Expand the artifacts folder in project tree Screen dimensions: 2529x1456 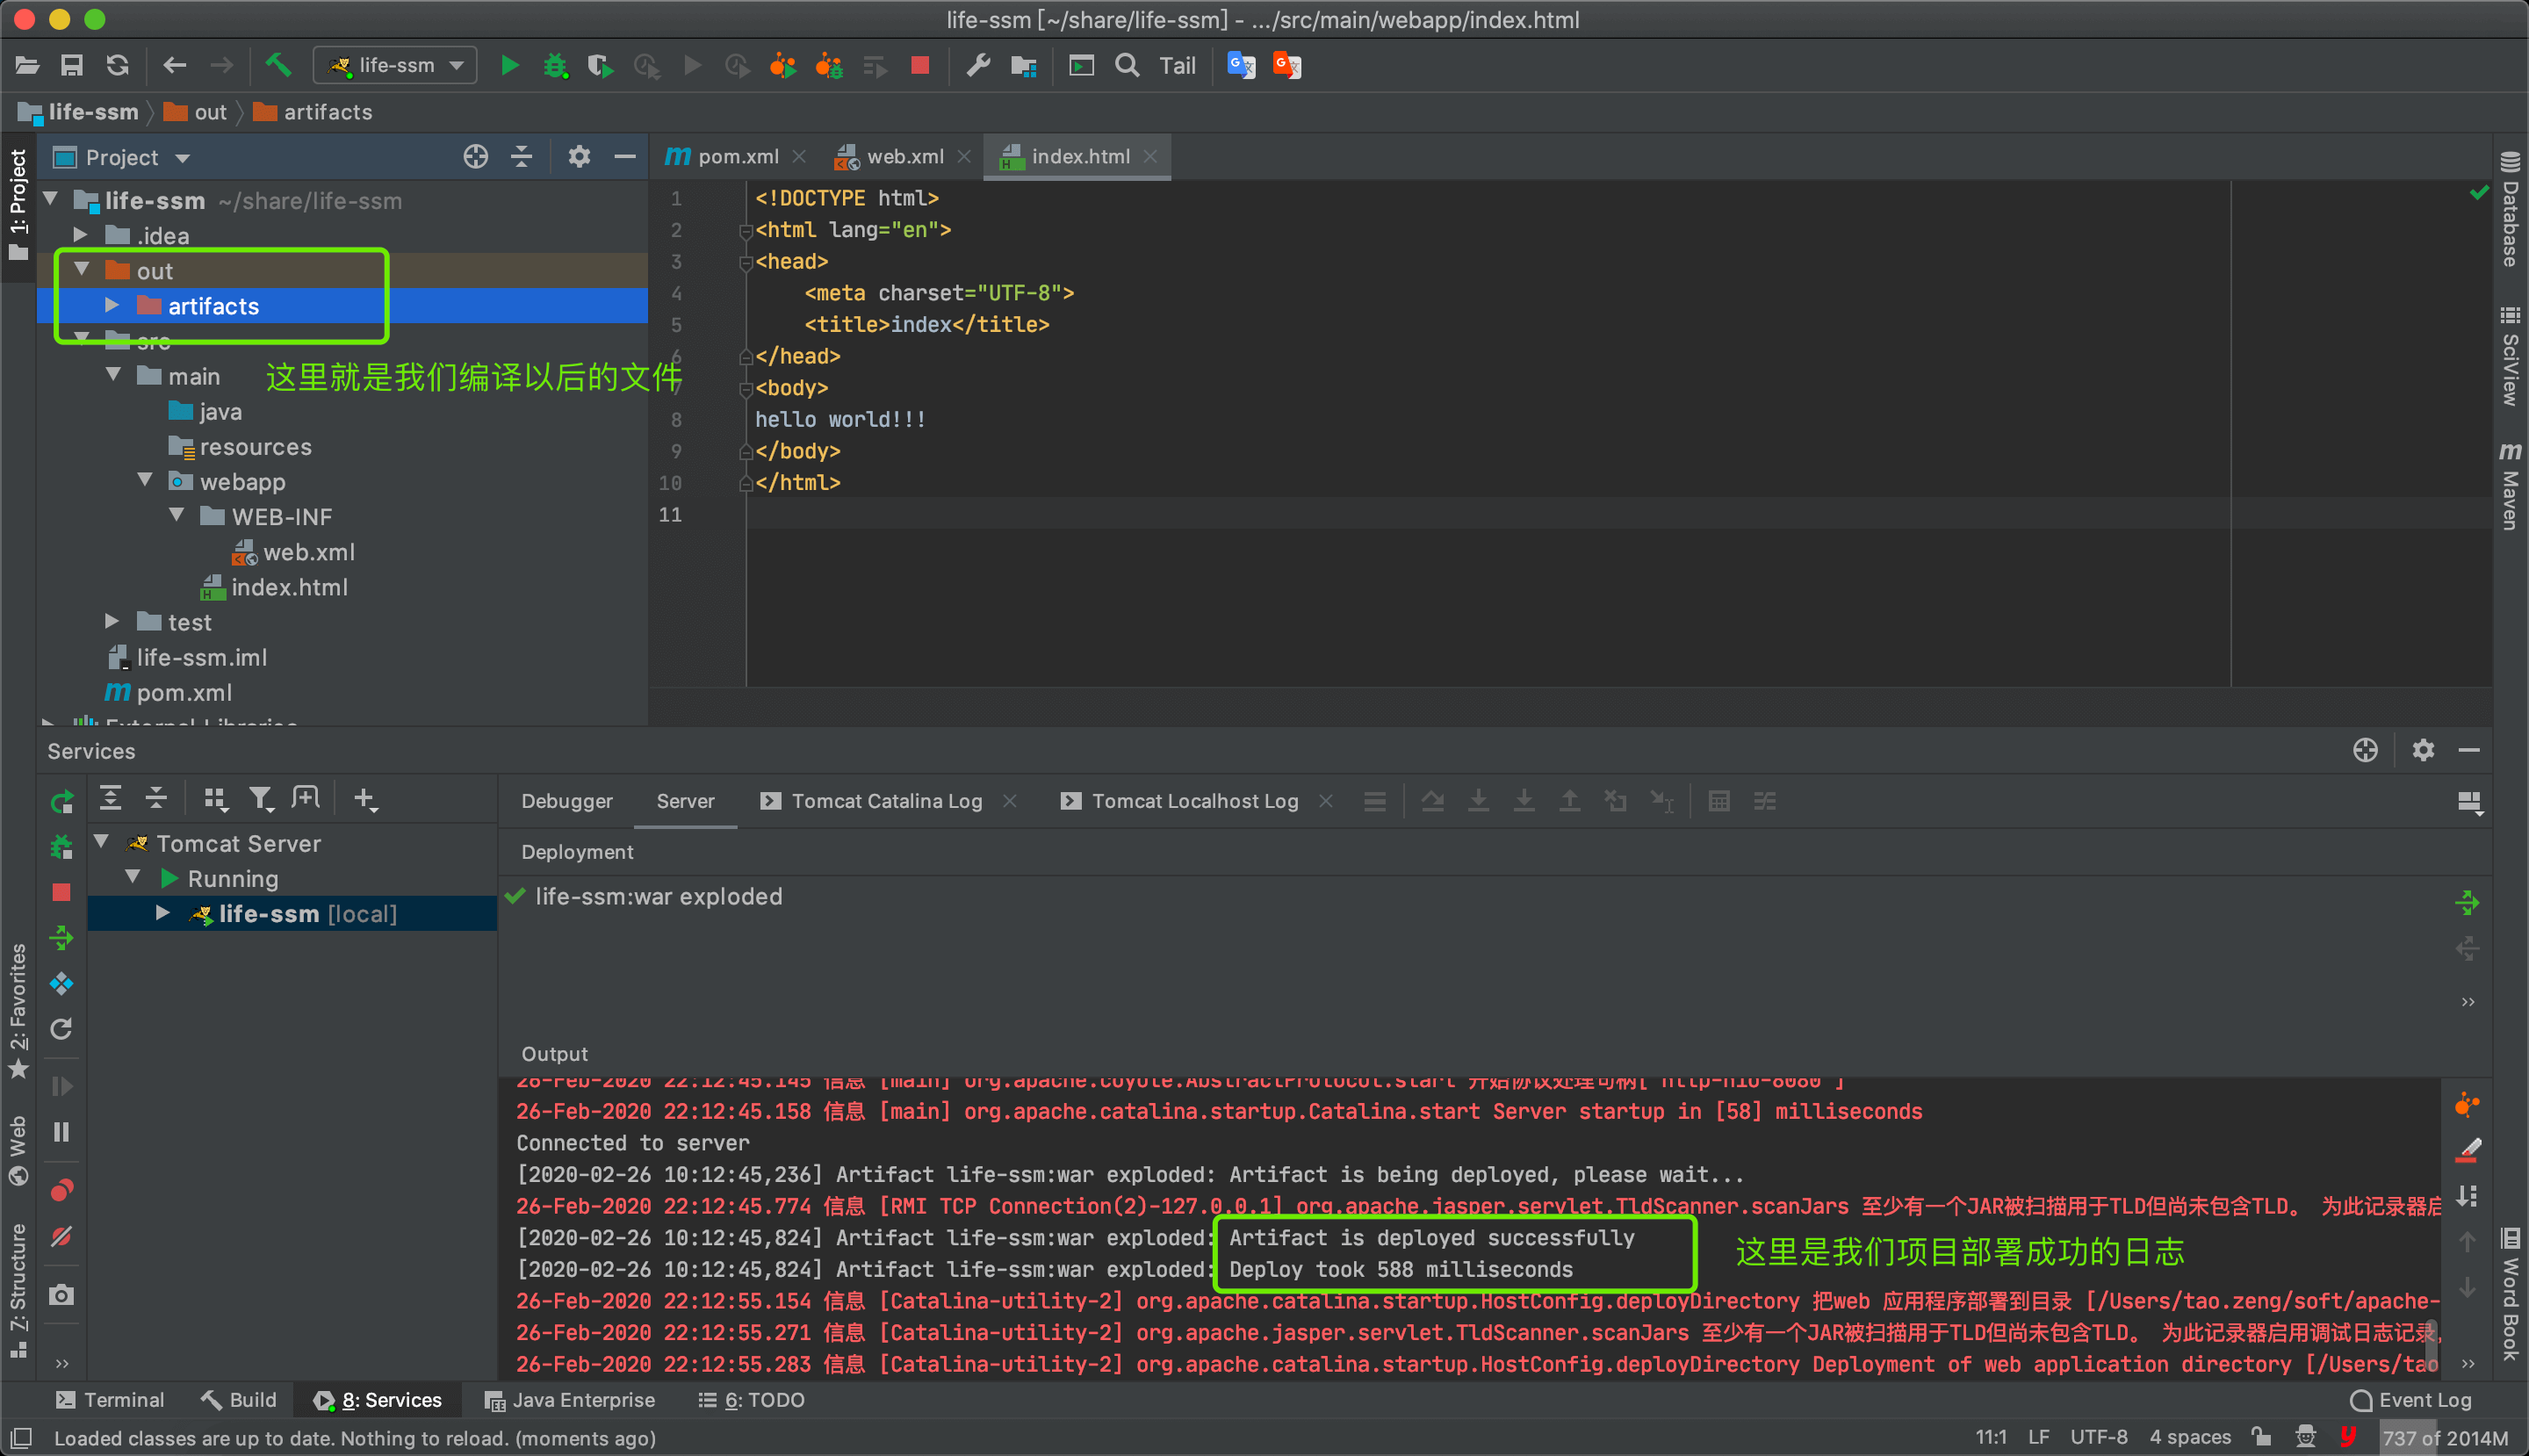pyautogui.click(x=113, y=306)
